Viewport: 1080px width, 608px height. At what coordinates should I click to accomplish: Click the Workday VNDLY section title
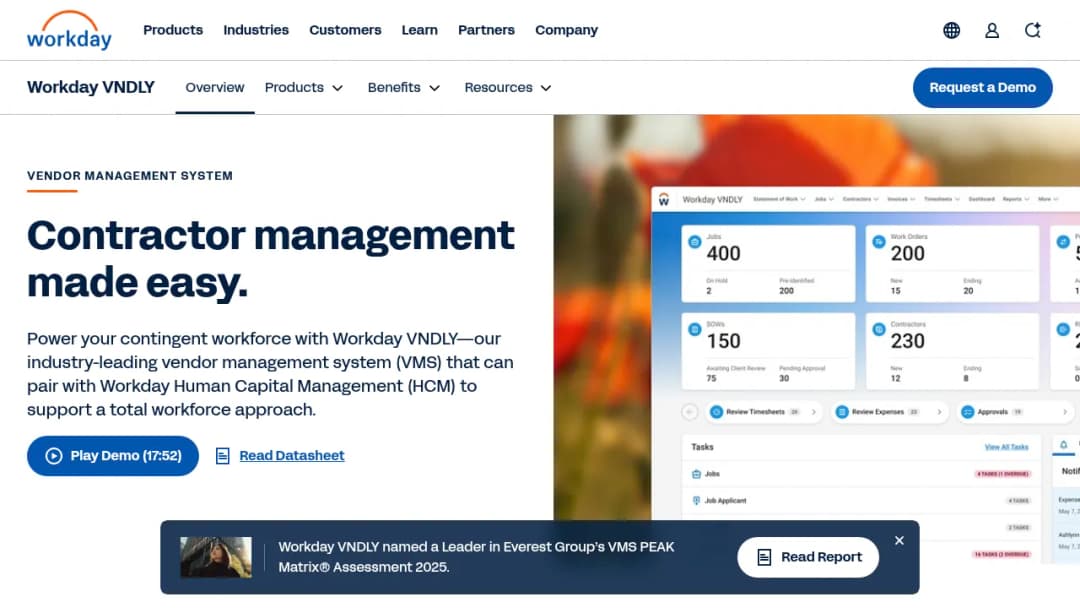point(91,87)
